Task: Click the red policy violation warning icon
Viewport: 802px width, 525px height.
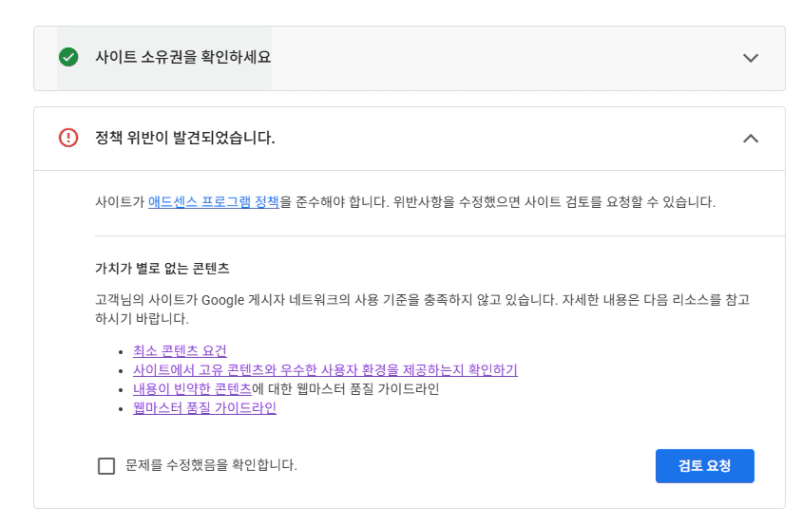Action: (68, 138)
